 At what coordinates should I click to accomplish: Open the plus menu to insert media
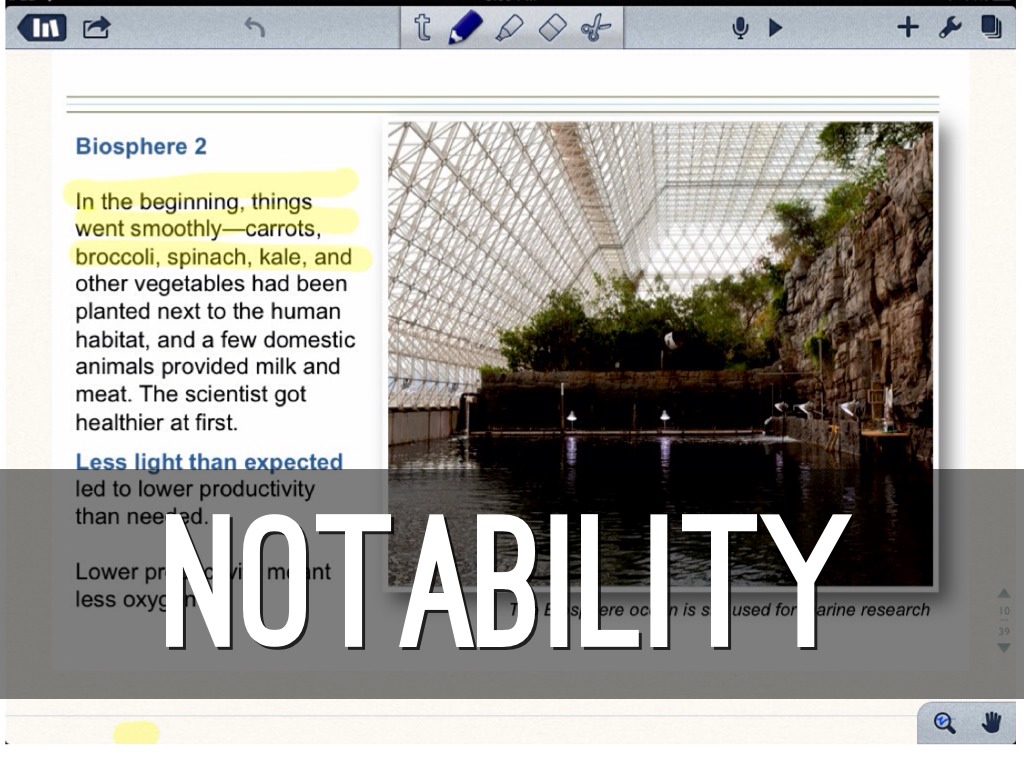pyautogui.click(x=907, y=27)
